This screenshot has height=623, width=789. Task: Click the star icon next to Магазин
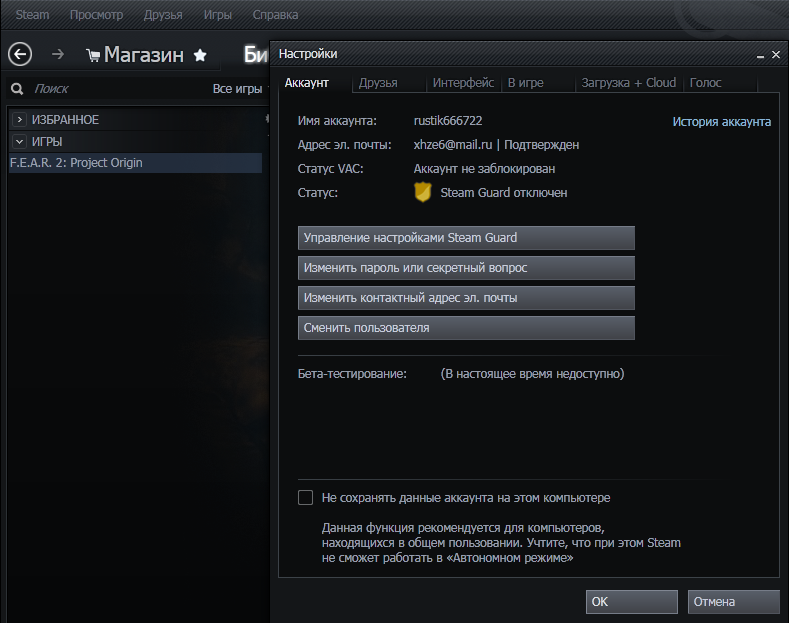point(200,55)
